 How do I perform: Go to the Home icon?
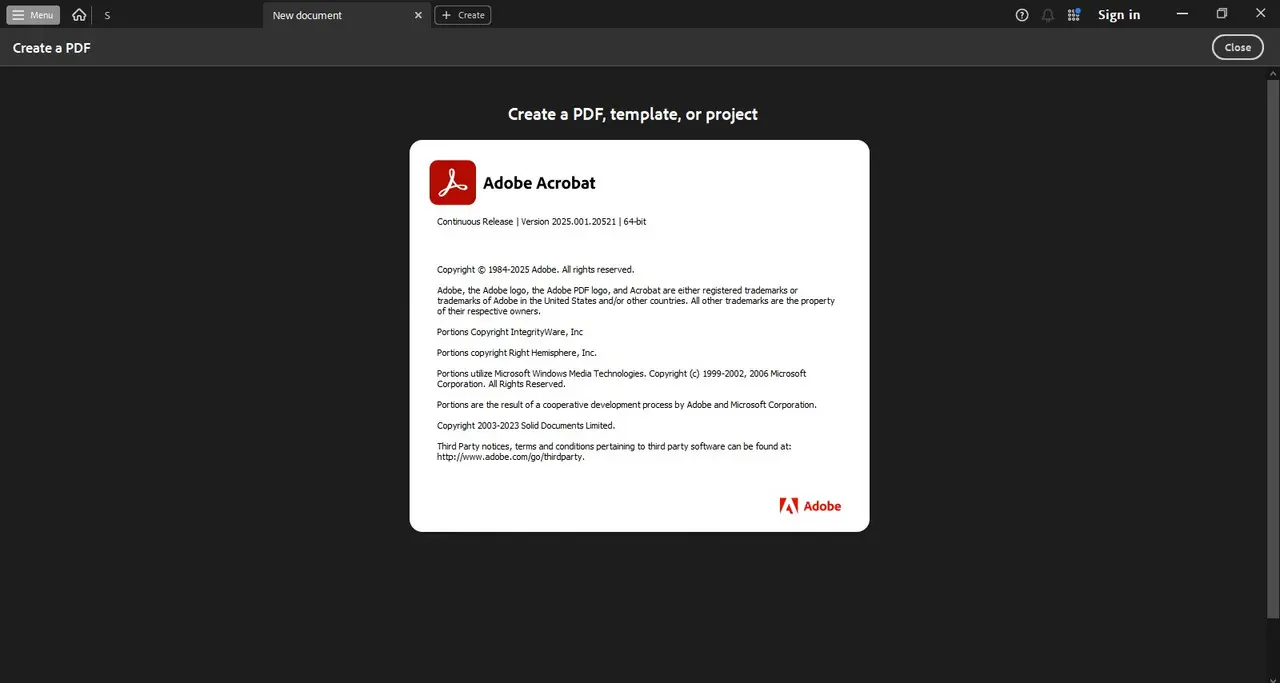coord(79,15)
